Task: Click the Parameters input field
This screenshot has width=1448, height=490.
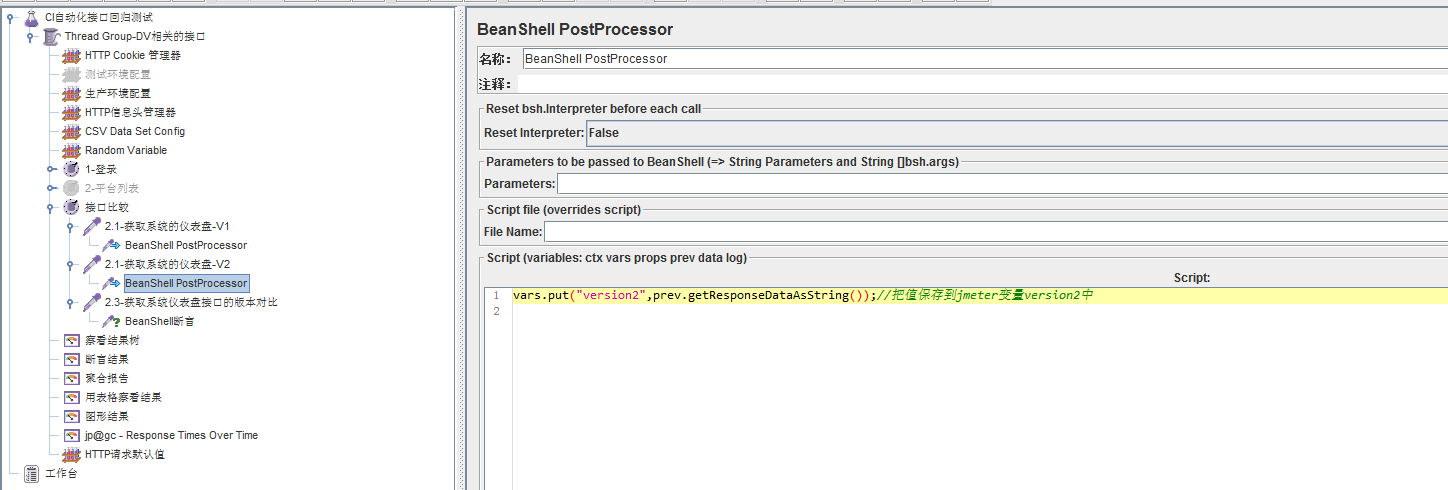Action: pyautogui.click(x=1001, y=184)
